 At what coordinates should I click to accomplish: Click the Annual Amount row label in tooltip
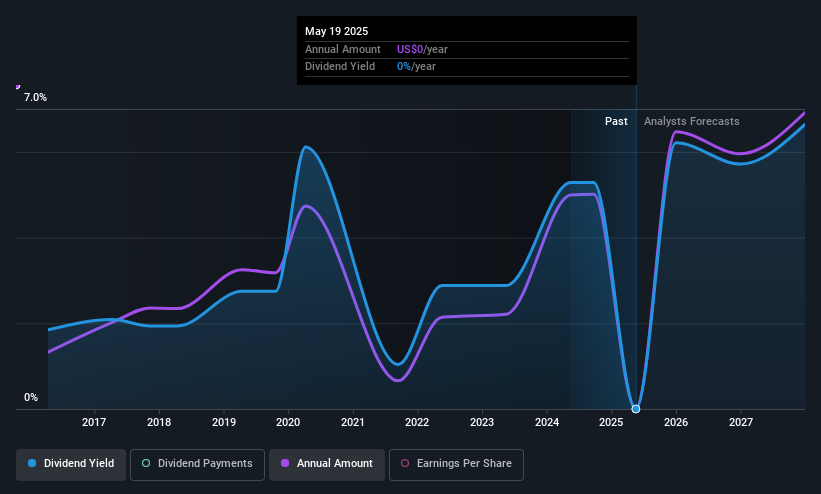343,49
